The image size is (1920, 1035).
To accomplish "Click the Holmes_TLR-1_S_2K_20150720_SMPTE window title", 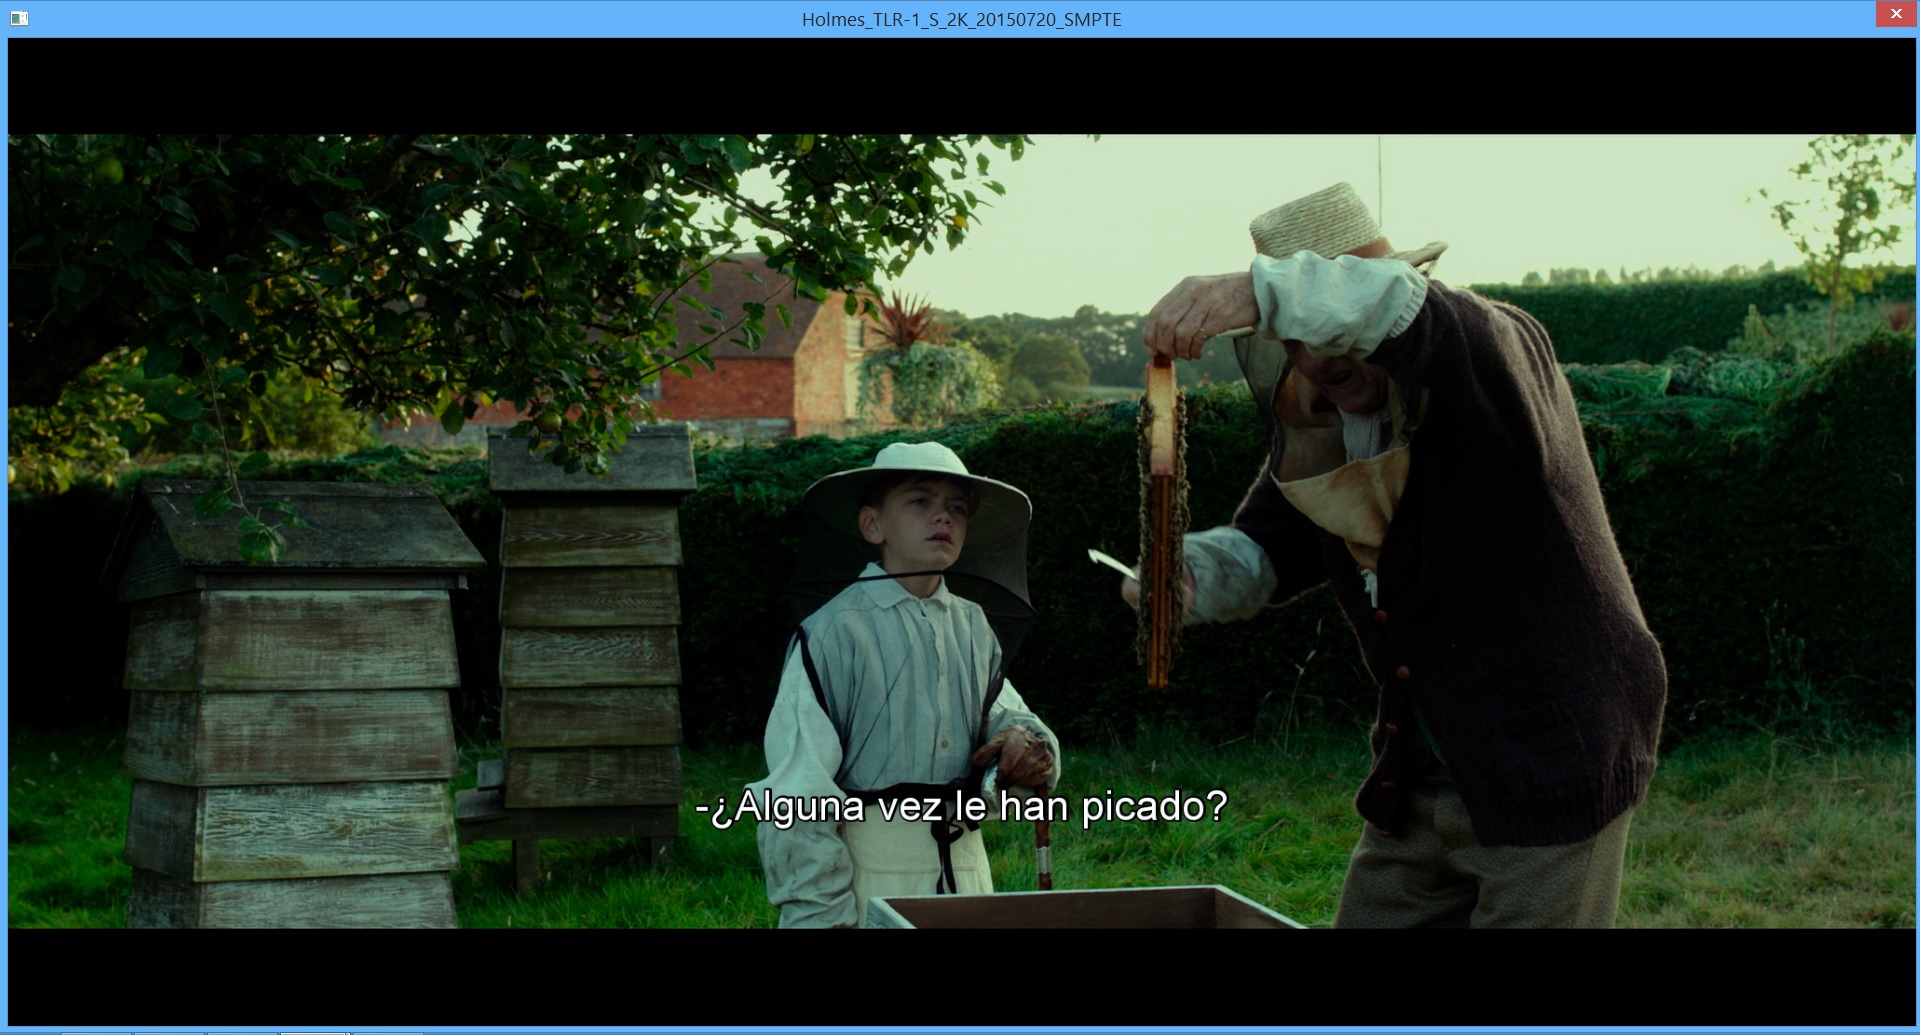I will 961,20.
